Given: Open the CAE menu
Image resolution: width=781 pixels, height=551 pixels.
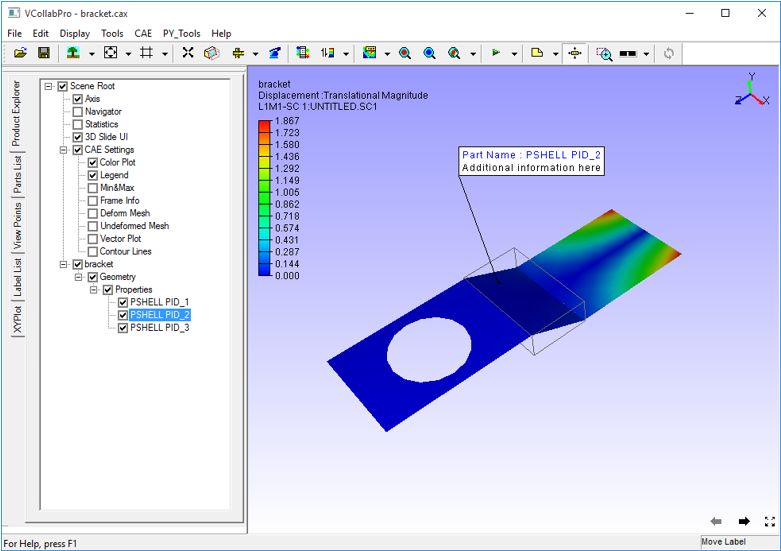Looking at the screenshot, I should [143, 33].
